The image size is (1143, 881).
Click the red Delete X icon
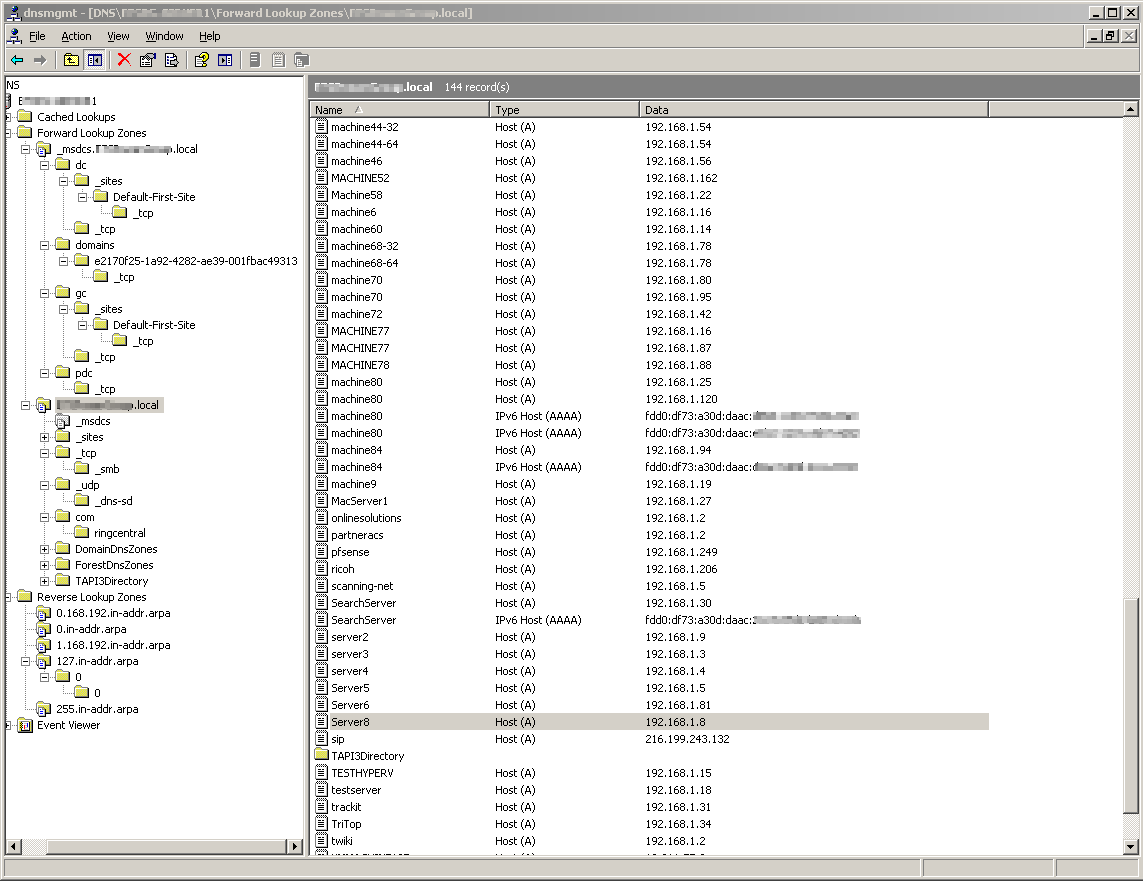click(x=124, y=60)
